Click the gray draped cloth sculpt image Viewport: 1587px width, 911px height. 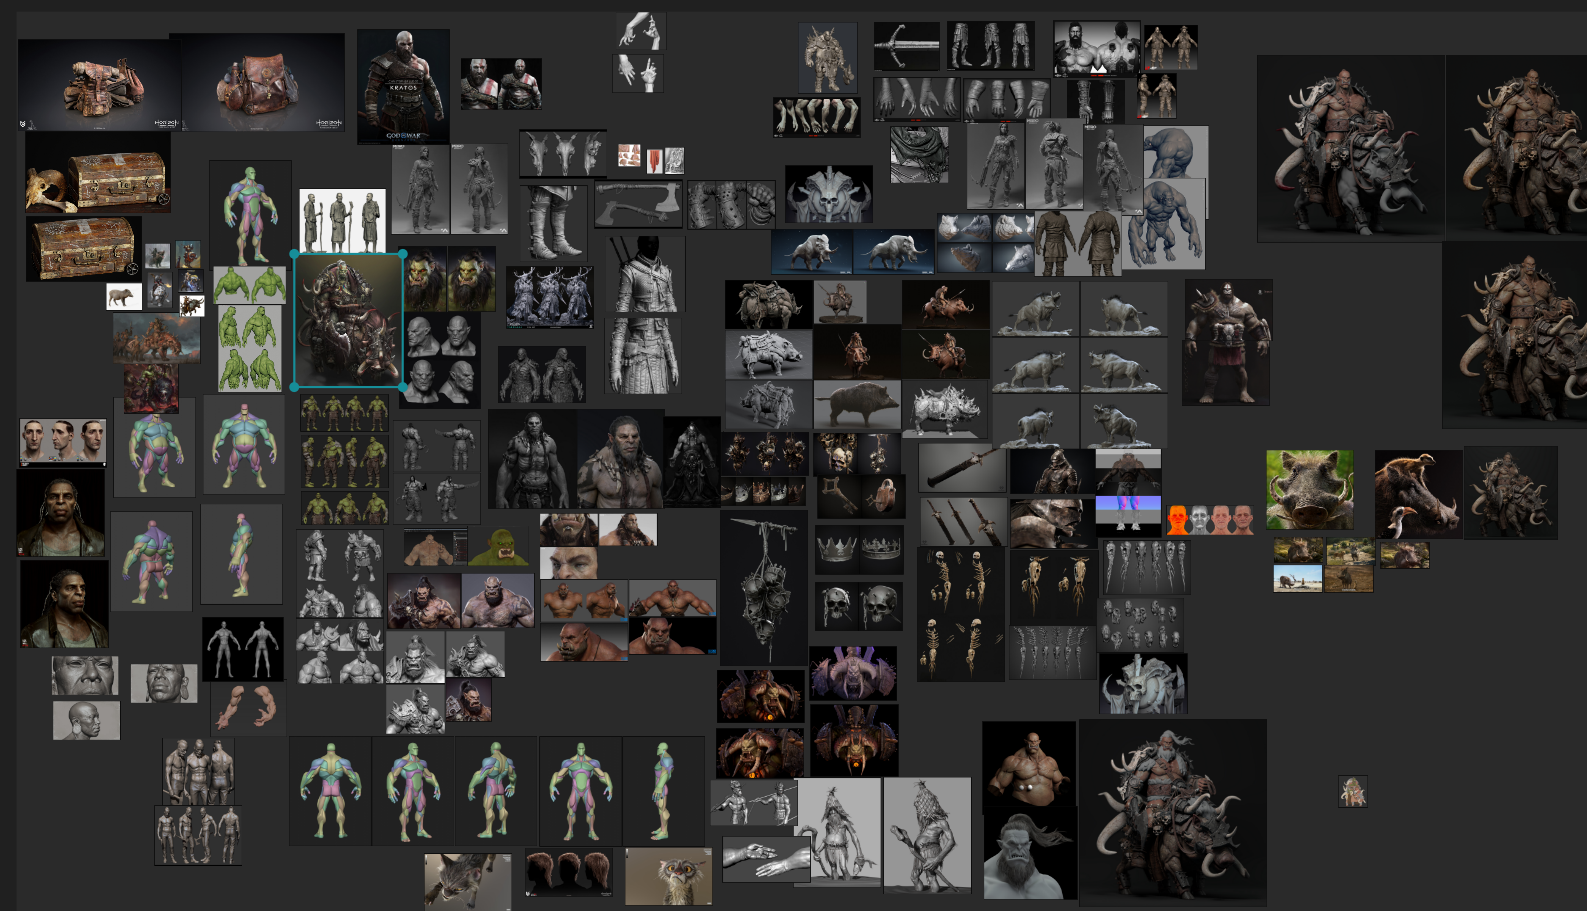click(919, 154)
